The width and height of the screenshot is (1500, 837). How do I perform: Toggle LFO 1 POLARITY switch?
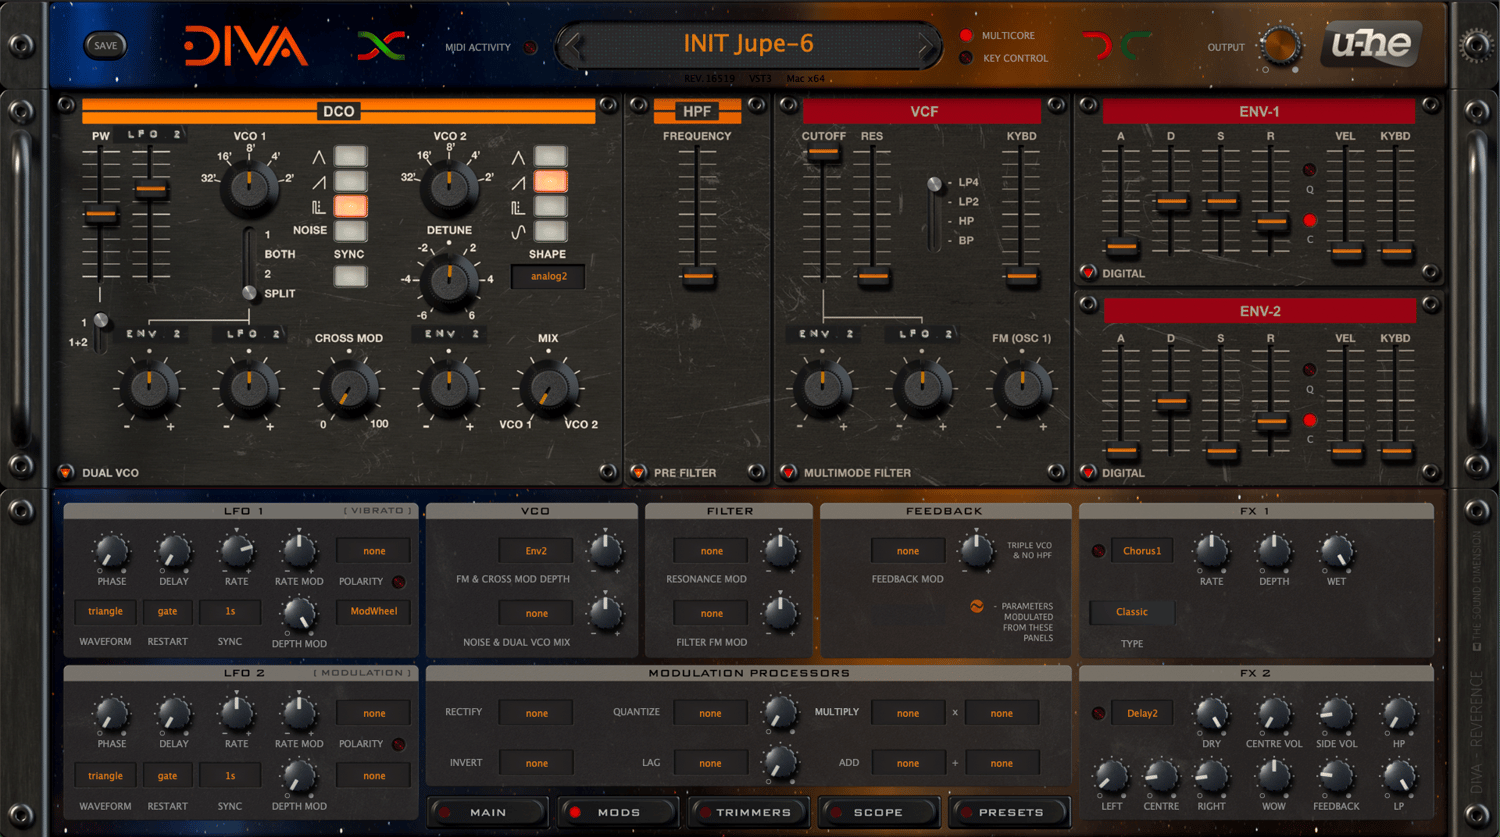coord(398,581)
